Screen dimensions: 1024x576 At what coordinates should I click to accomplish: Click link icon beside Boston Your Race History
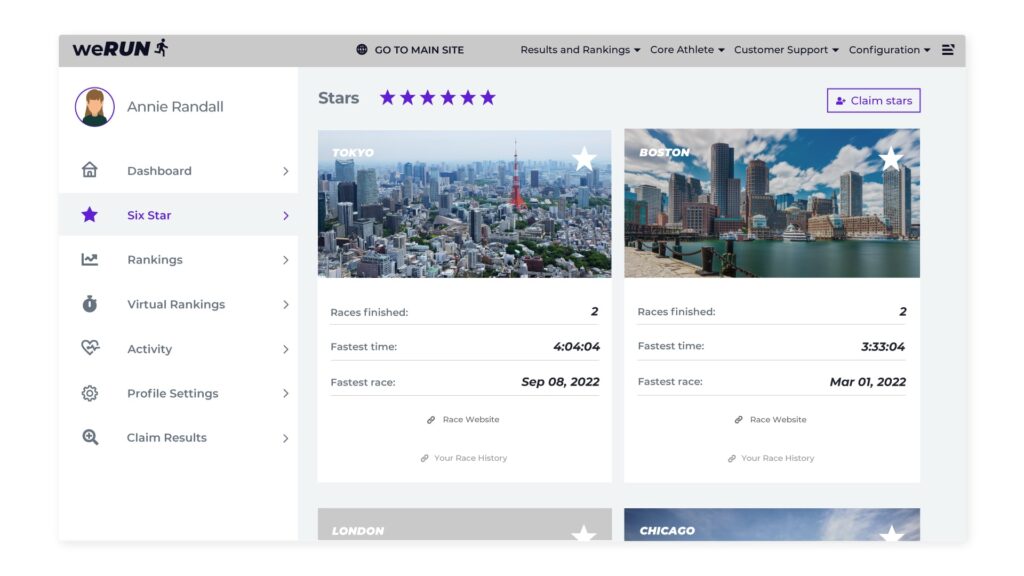point(732,458)
